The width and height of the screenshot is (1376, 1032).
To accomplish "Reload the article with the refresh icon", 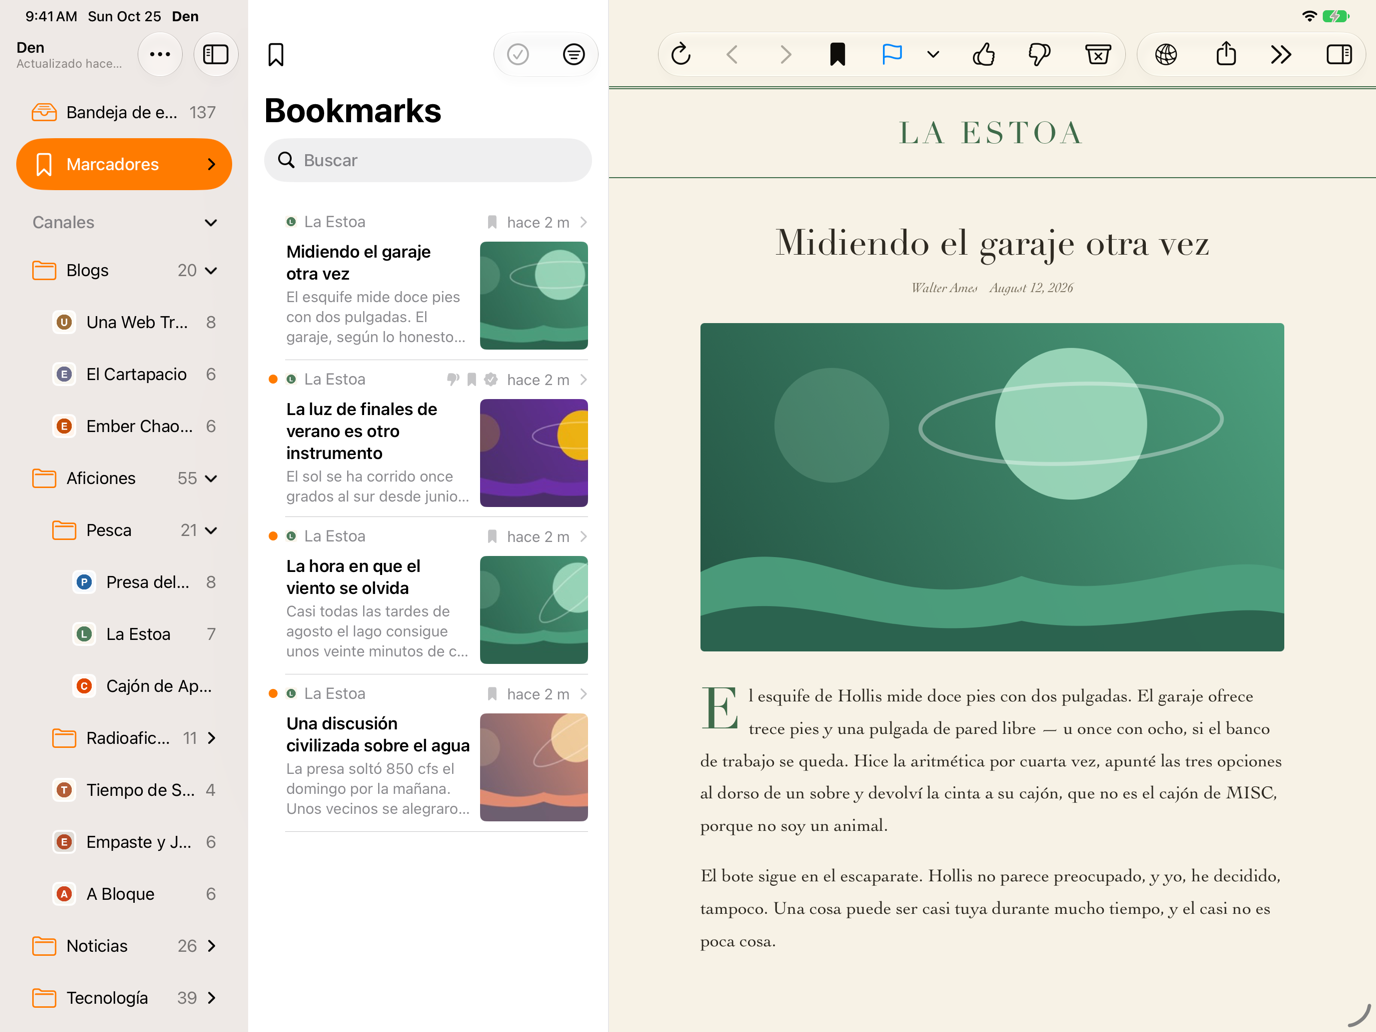I will pyautogui.click(x=681, y=54).
